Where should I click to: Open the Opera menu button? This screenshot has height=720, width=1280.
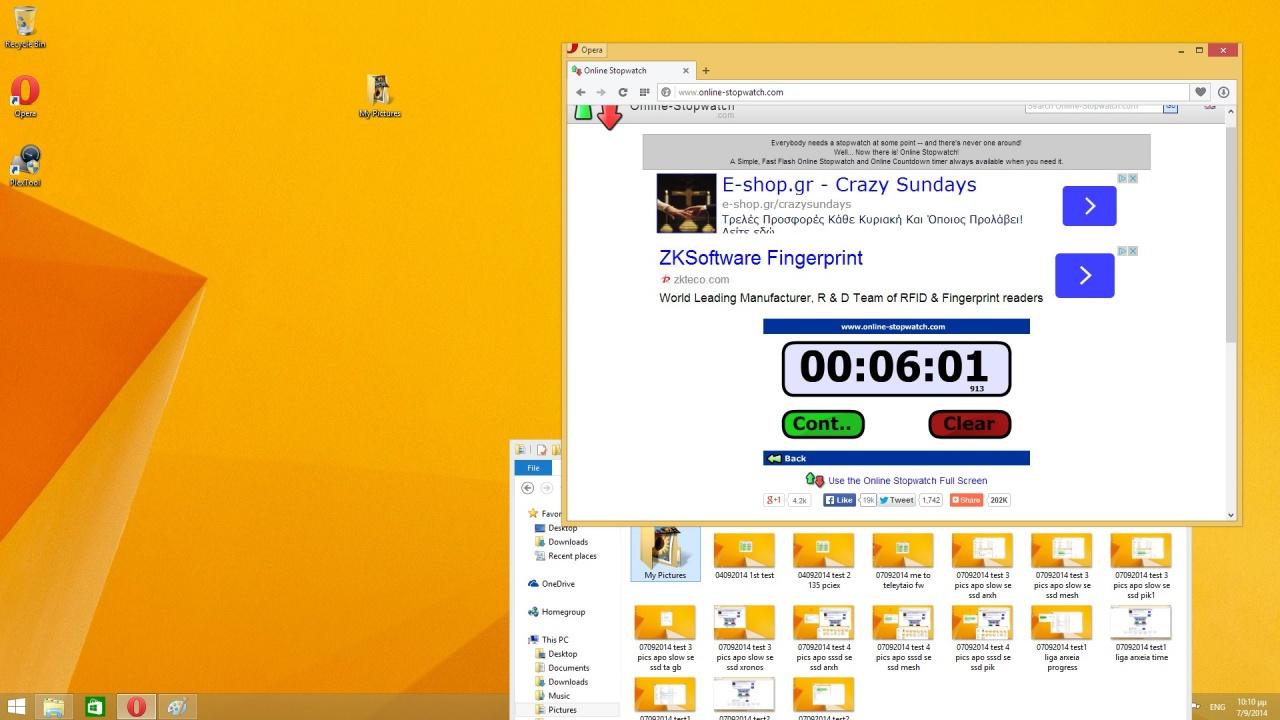click(585, 49)
